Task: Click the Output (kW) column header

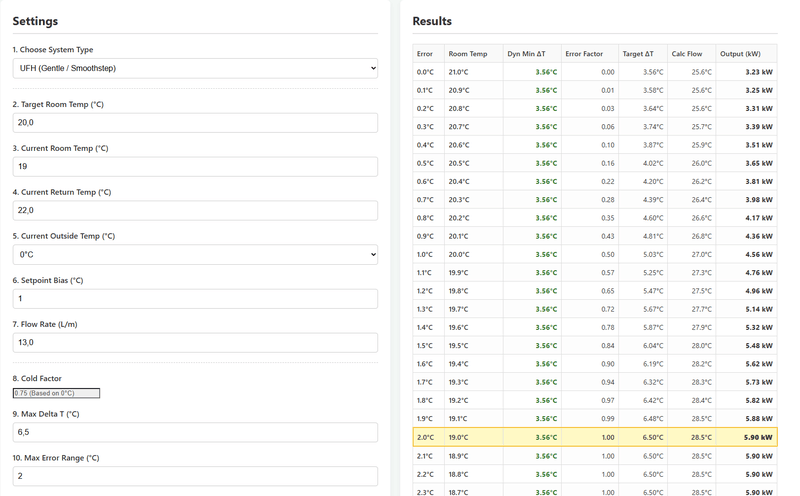Action: pos(740,54)
